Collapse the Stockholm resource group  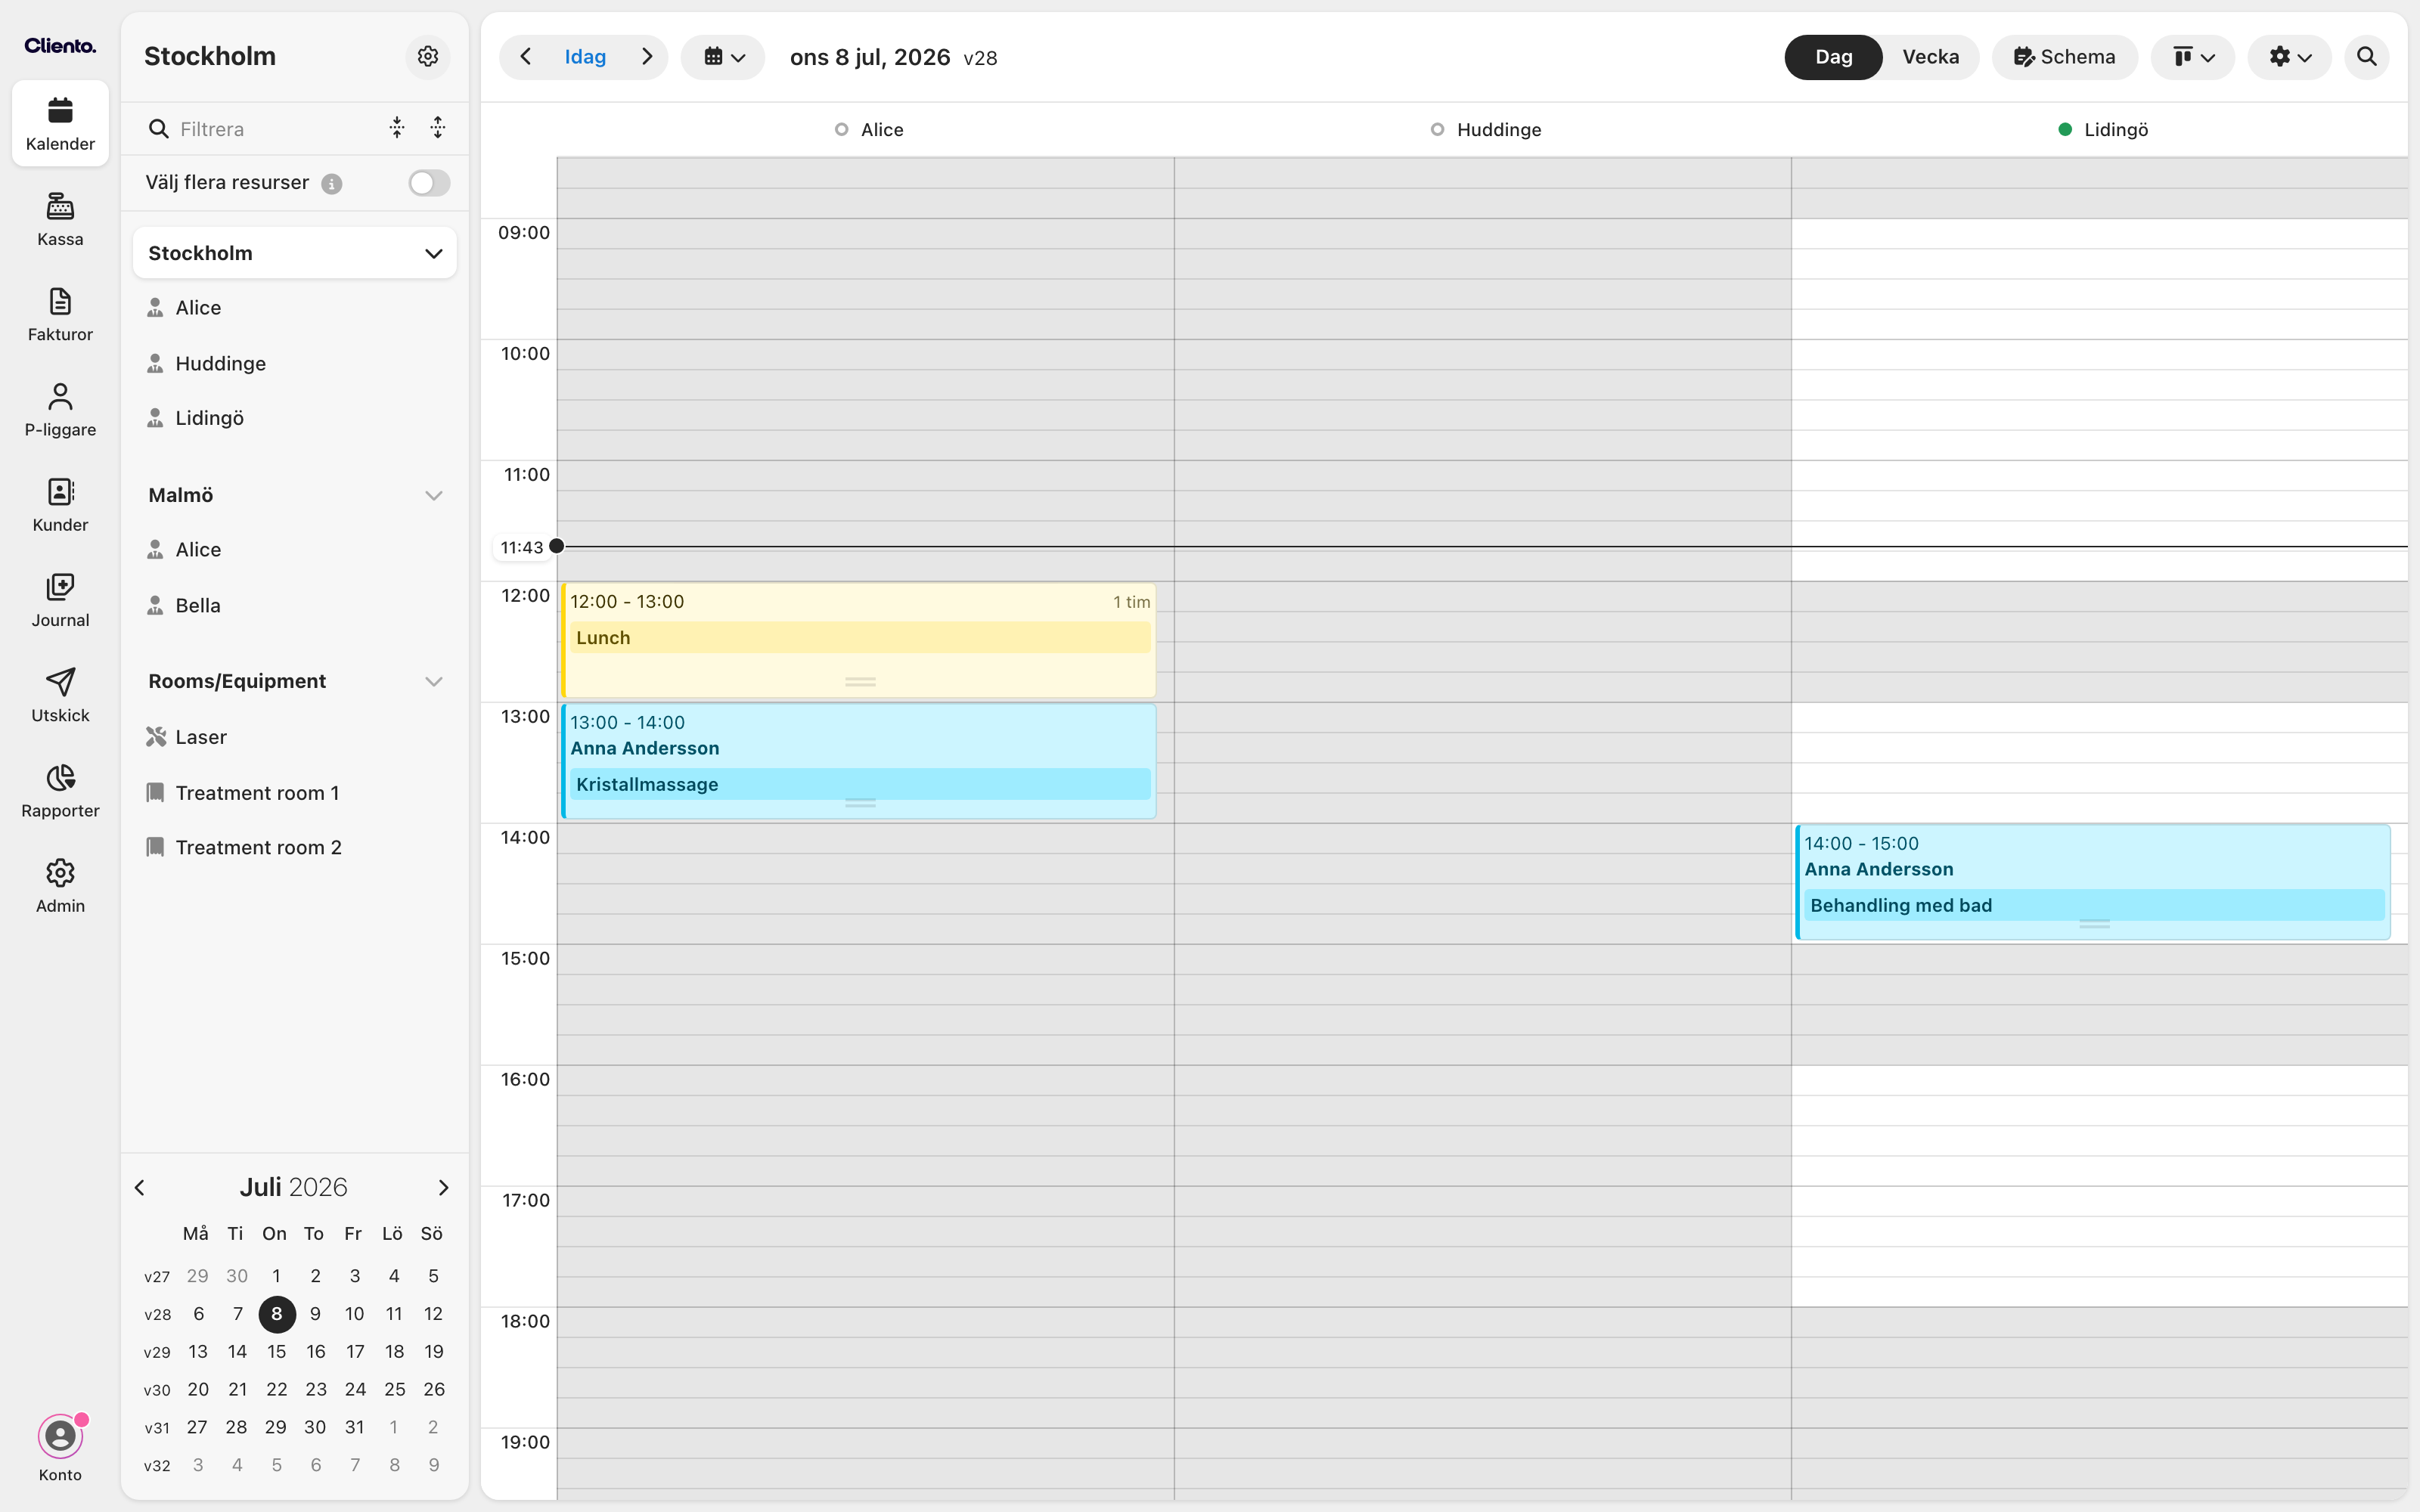tap(434, 254)
